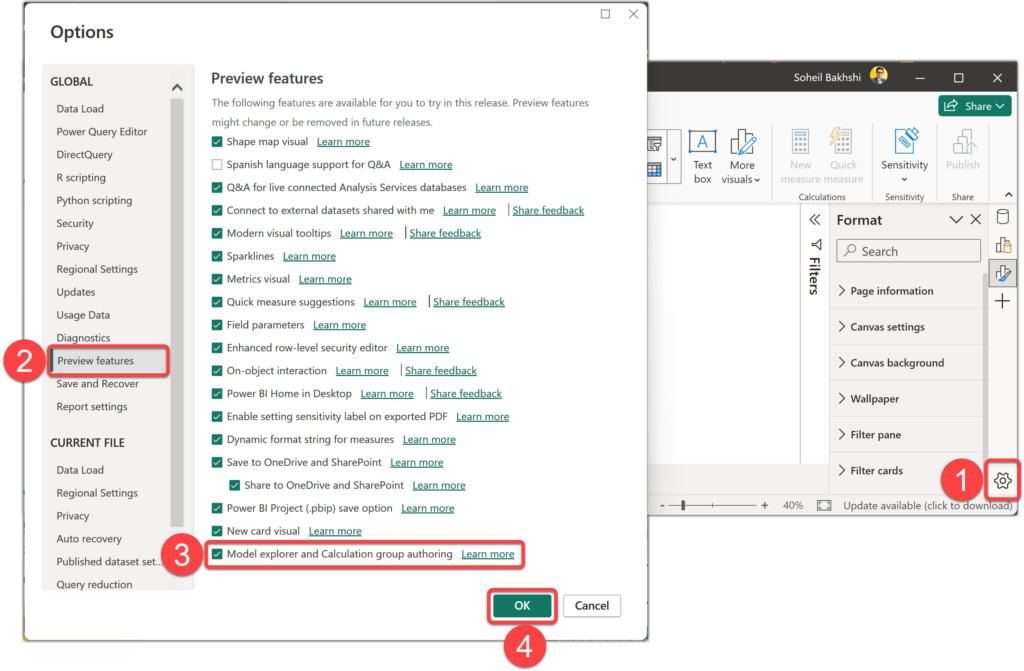Collapse panes with the double chevron icon
The image size is (1024, 671).
(x=814, y=220)
